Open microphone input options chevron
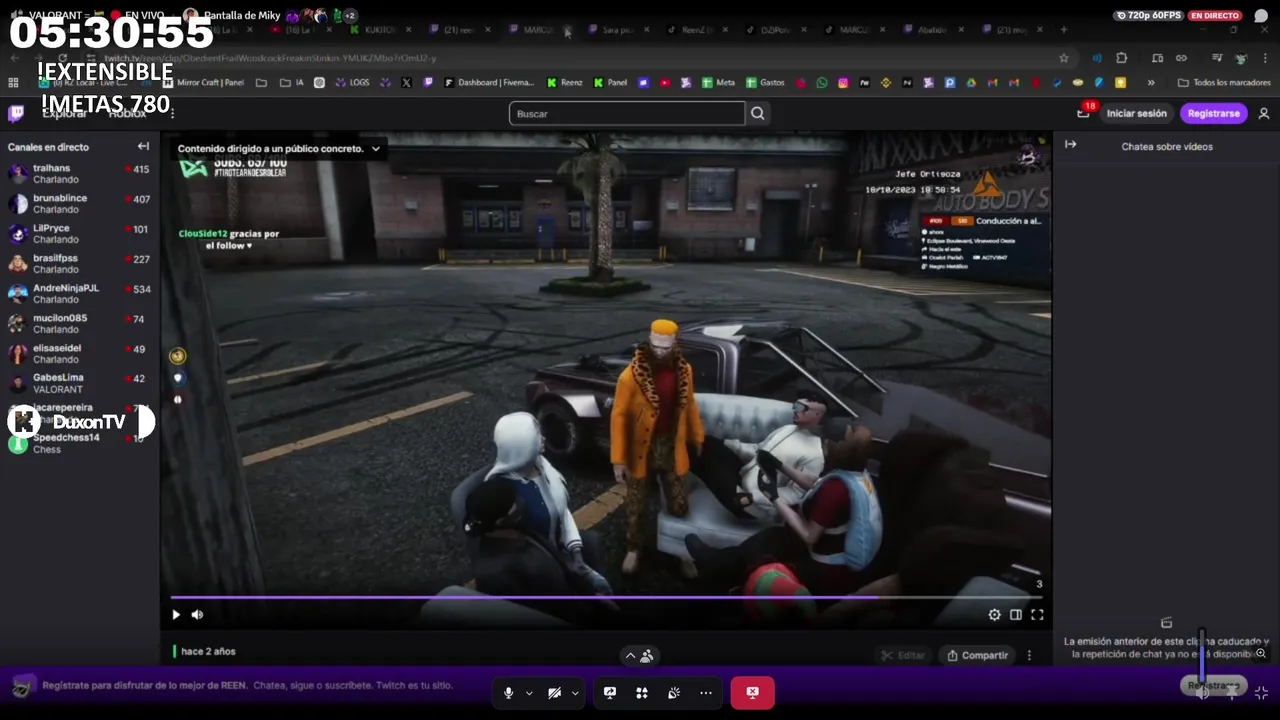 point(529,692)
